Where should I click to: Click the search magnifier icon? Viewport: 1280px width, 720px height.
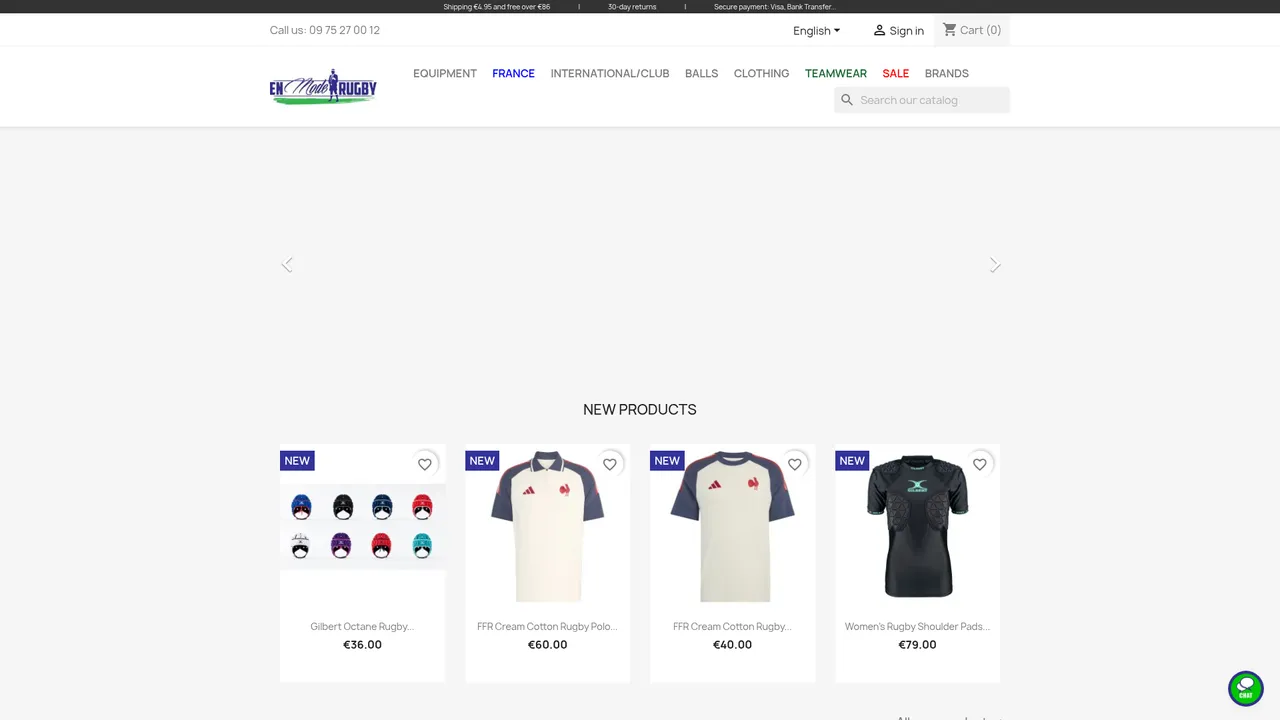(x=847, y=100)
